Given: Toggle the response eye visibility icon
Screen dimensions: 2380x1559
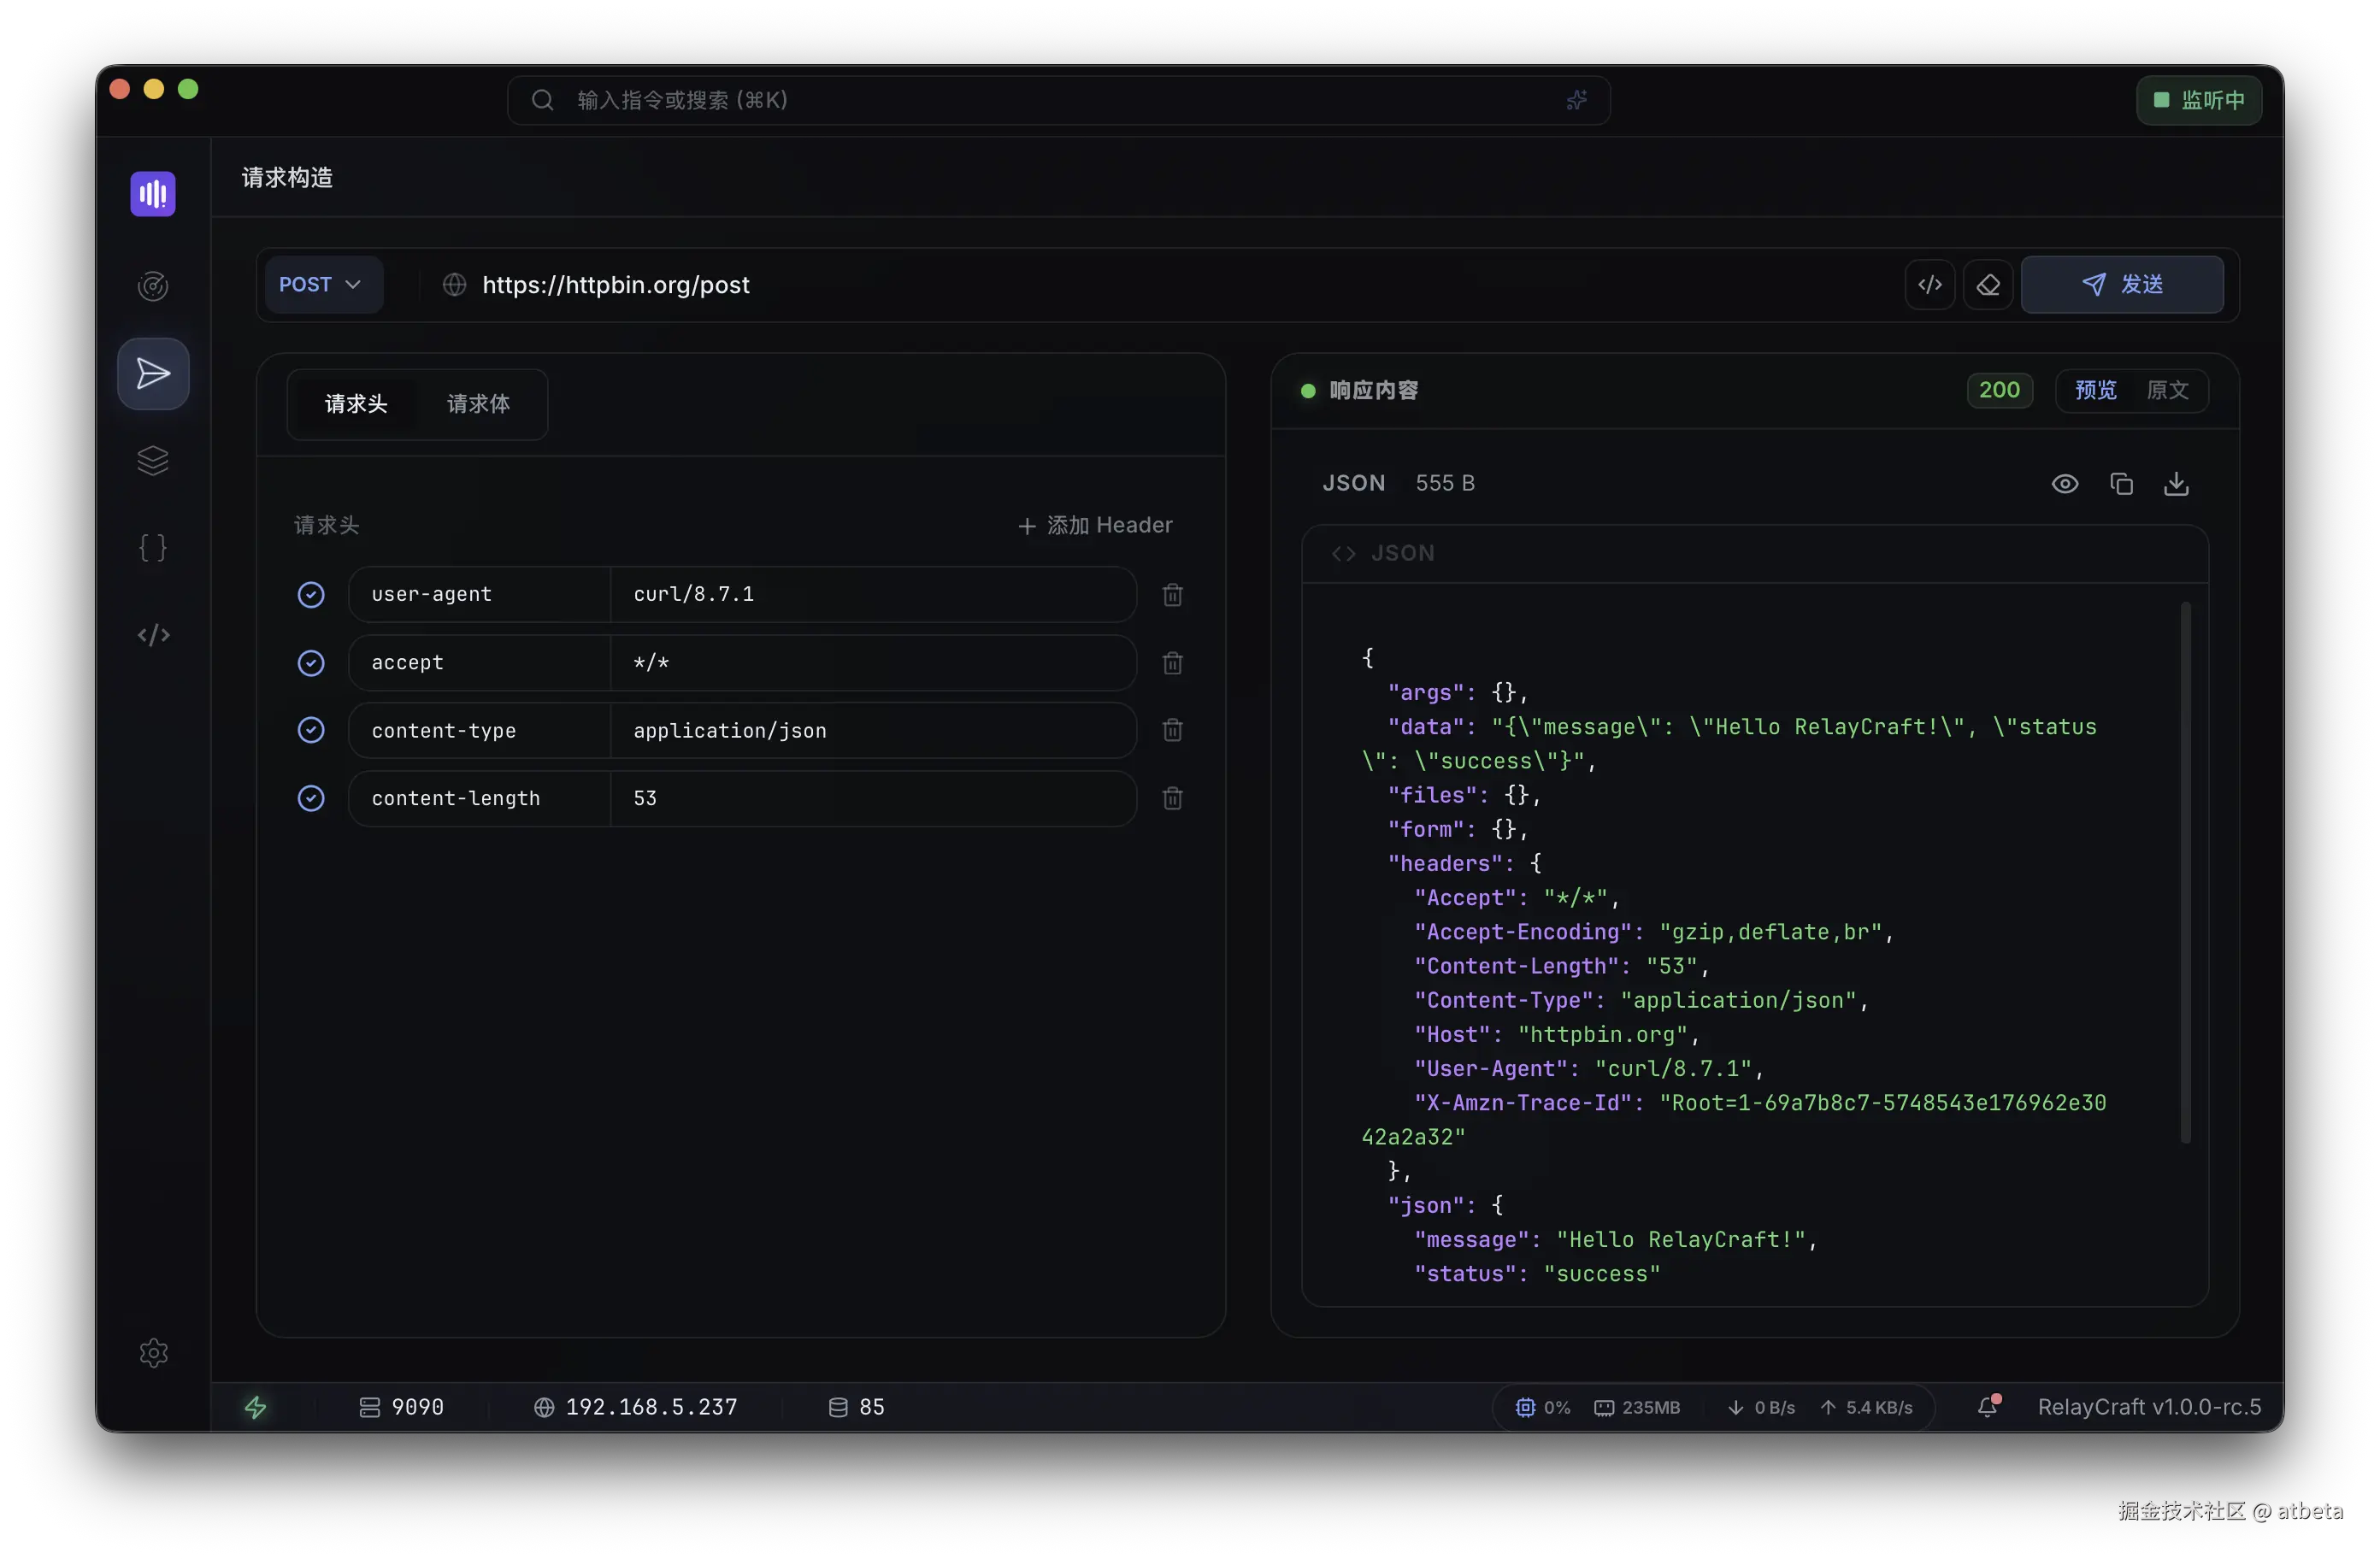Looking at the screenshot, I should [x=2065, y=484].
